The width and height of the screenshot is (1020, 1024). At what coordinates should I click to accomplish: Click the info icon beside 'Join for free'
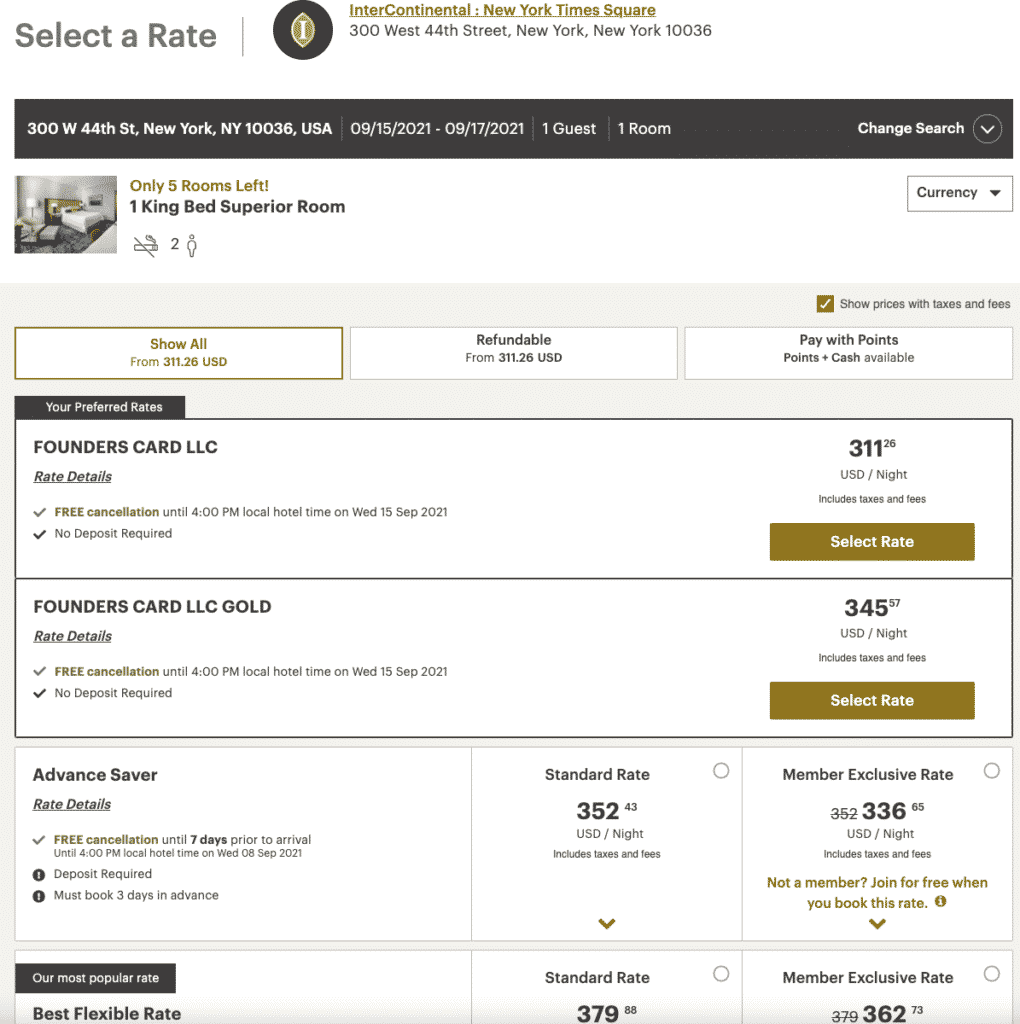click(941, 902)
